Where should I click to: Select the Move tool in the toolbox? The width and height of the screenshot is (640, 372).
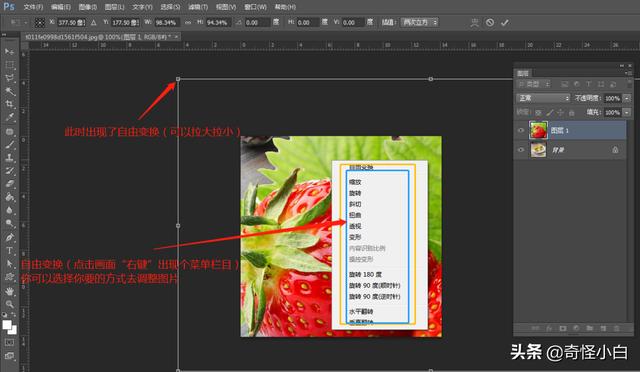9,52
